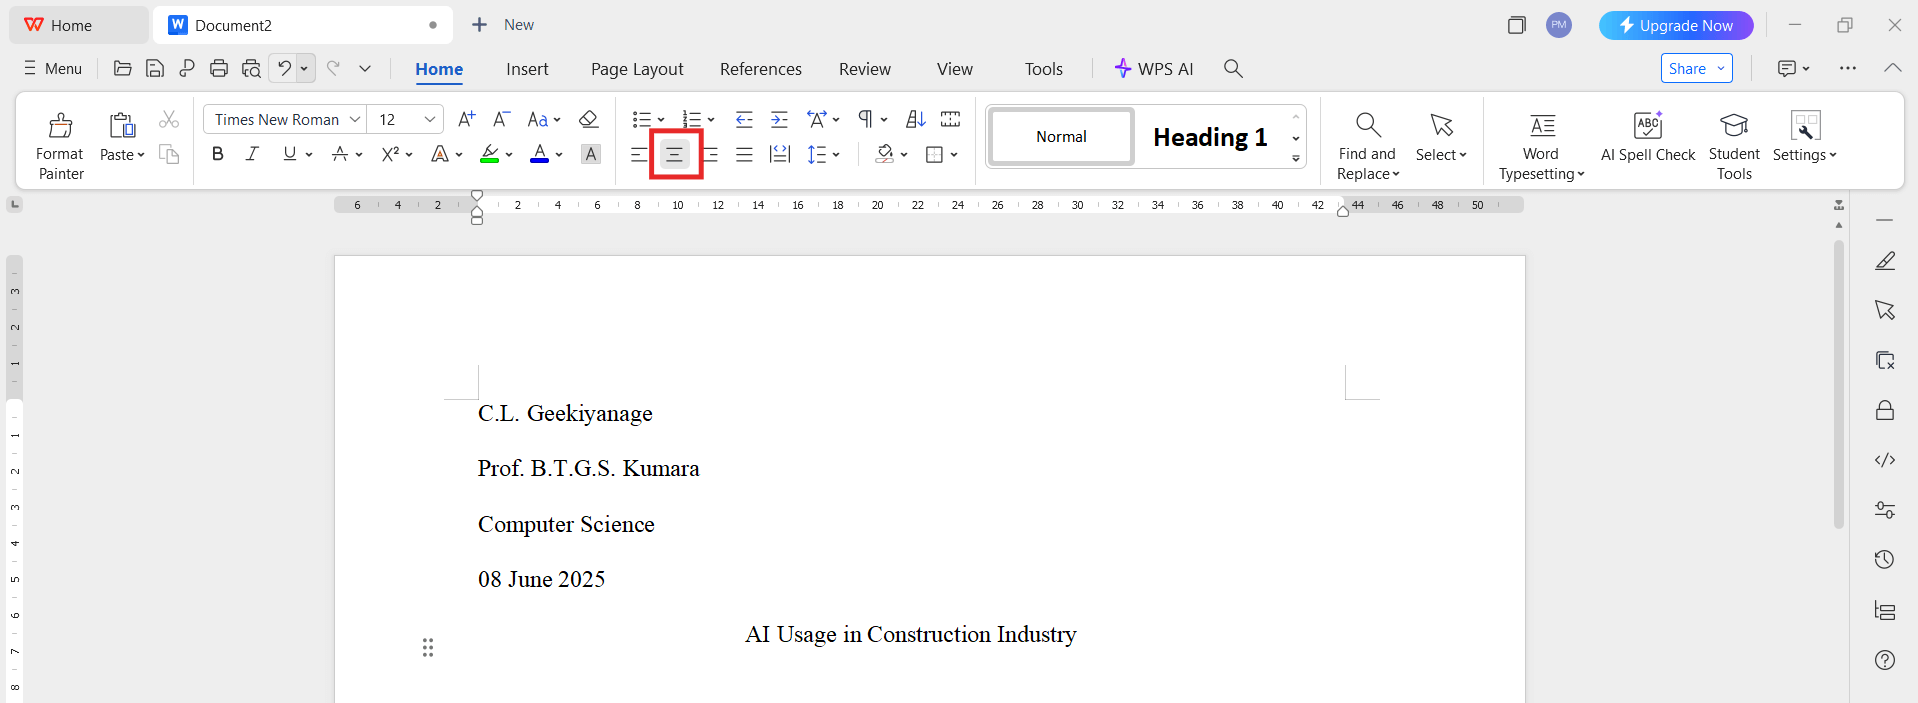Decrease paragraph indent
Viewport: 1918px width, 703px height.
point(744,119)
